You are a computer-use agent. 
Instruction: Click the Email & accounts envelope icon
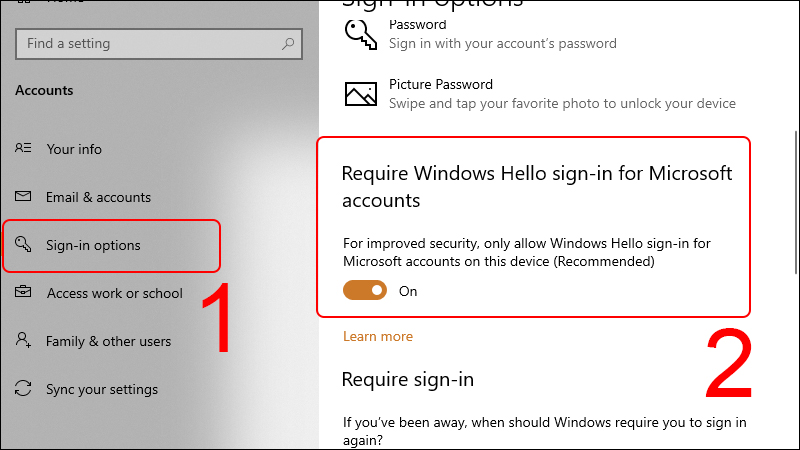coord(24,197)
